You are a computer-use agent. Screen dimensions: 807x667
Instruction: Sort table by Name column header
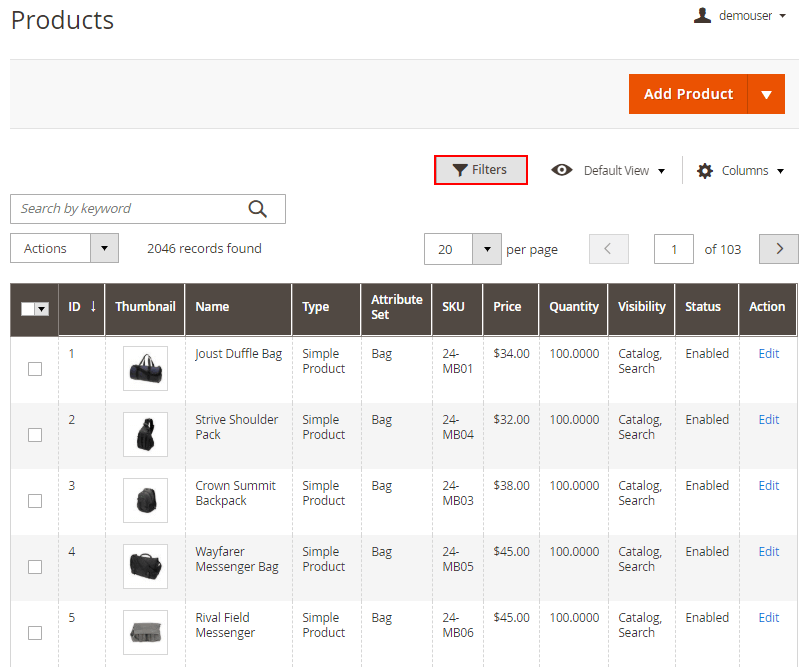pos(212,307)
